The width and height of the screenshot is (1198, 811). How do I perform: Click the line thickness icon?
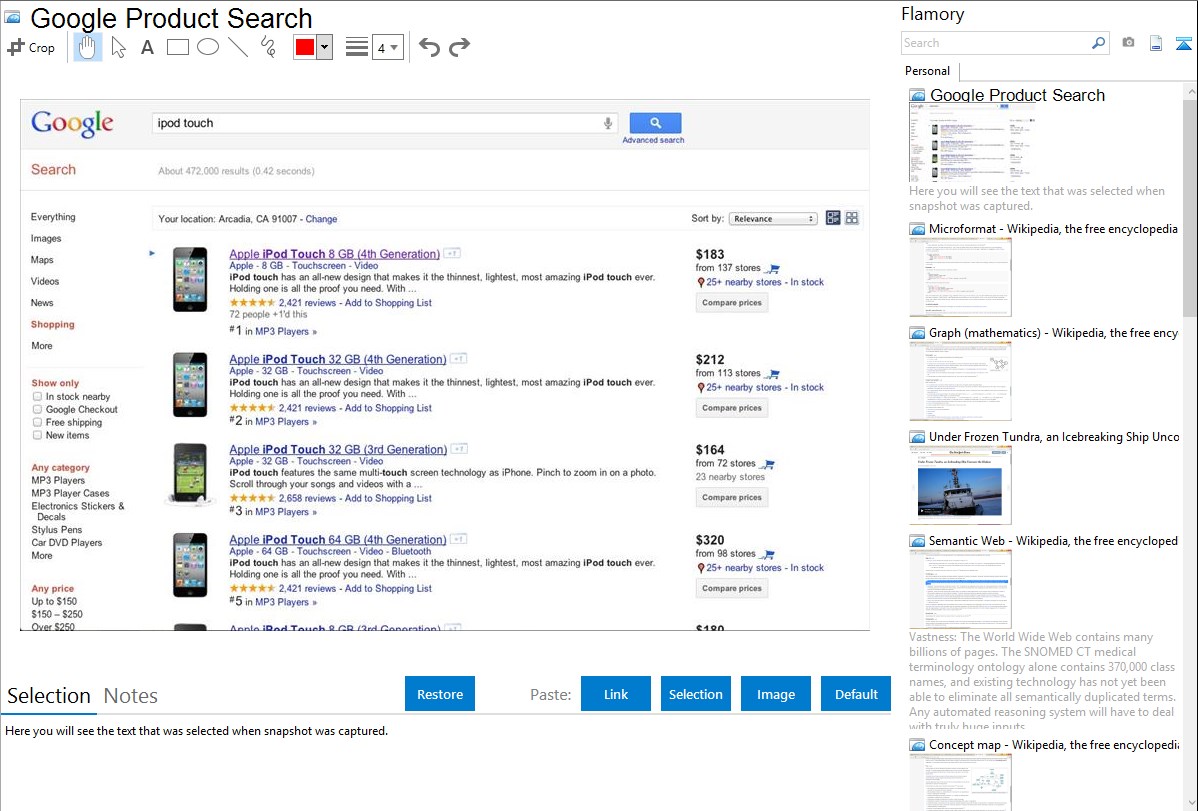coord(357,47)
